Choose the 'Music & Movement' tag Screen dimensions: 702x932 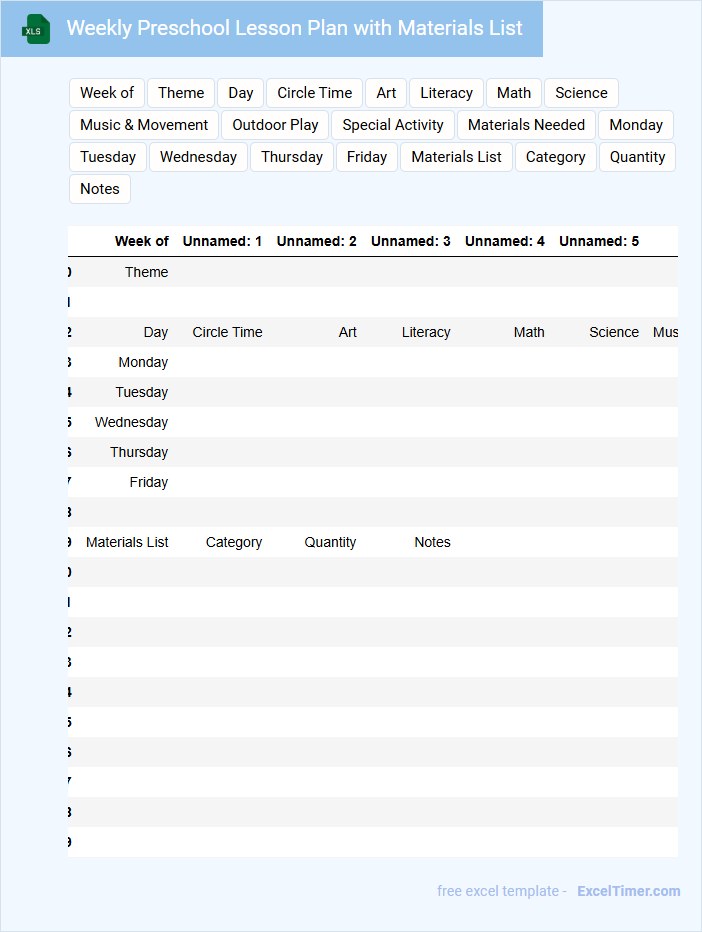pos(144,125)
